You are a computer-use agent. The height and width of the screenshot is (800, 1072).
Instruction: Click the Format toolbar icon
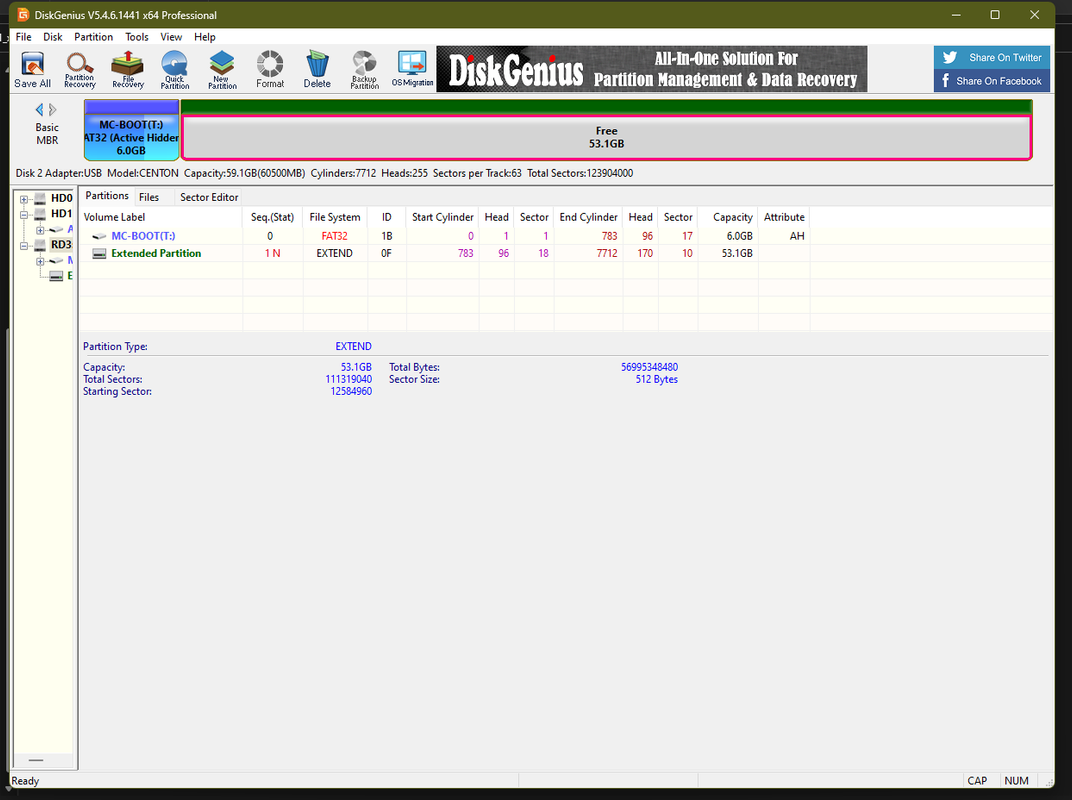tap(270, 70)
